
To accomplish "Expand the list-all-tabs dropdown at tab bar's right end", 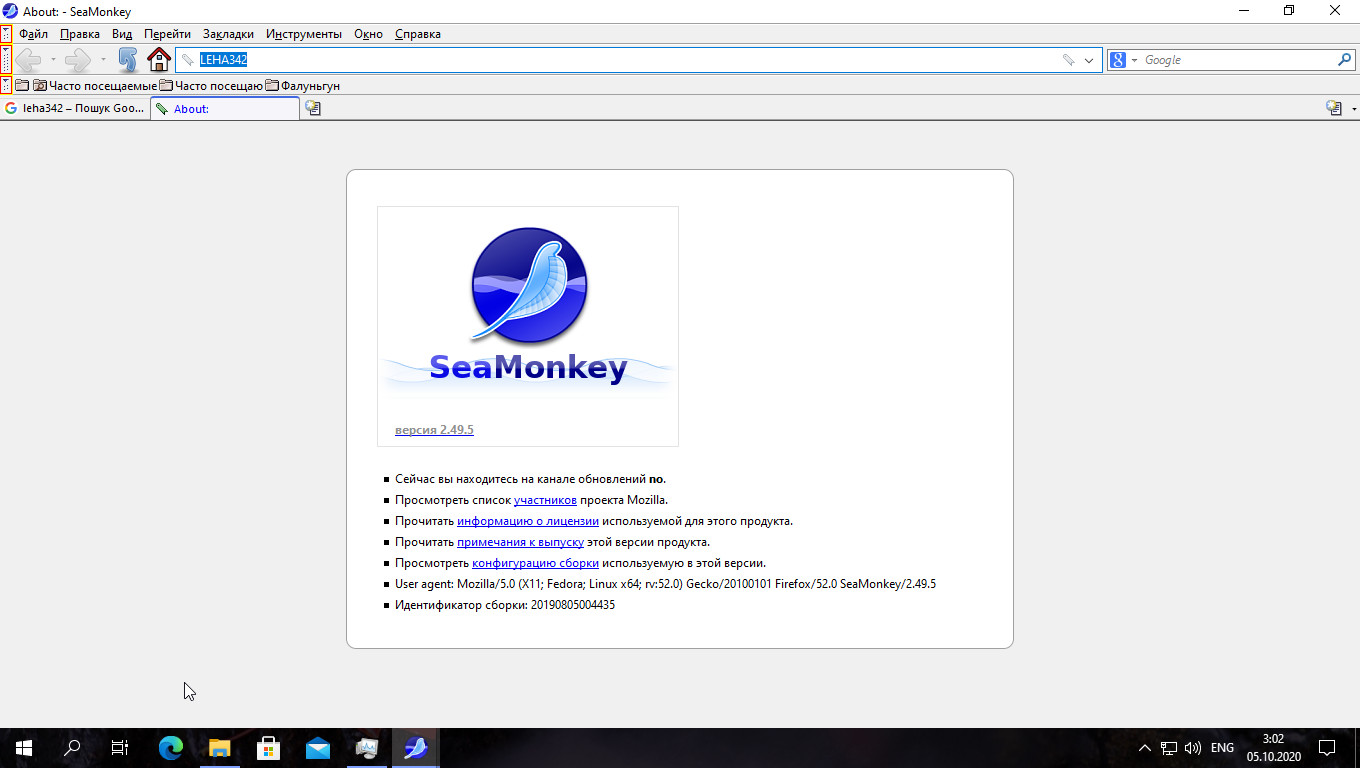I will [1353, 108].
